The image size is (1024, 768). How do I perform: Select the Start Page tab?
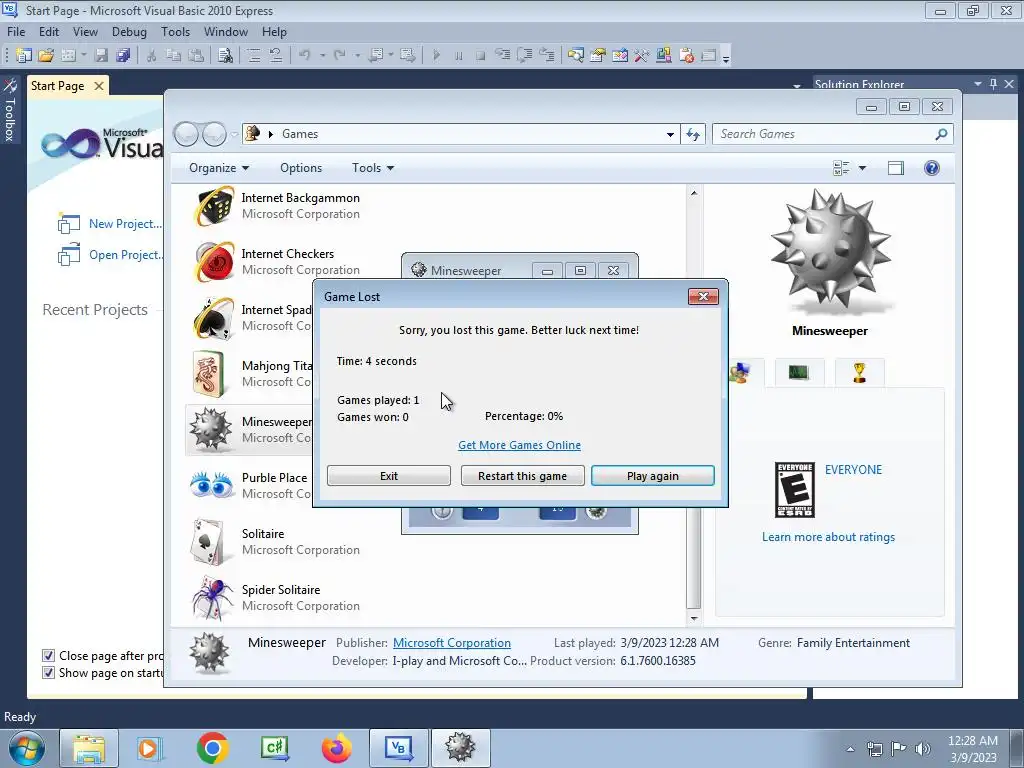[x=57, y=86]
